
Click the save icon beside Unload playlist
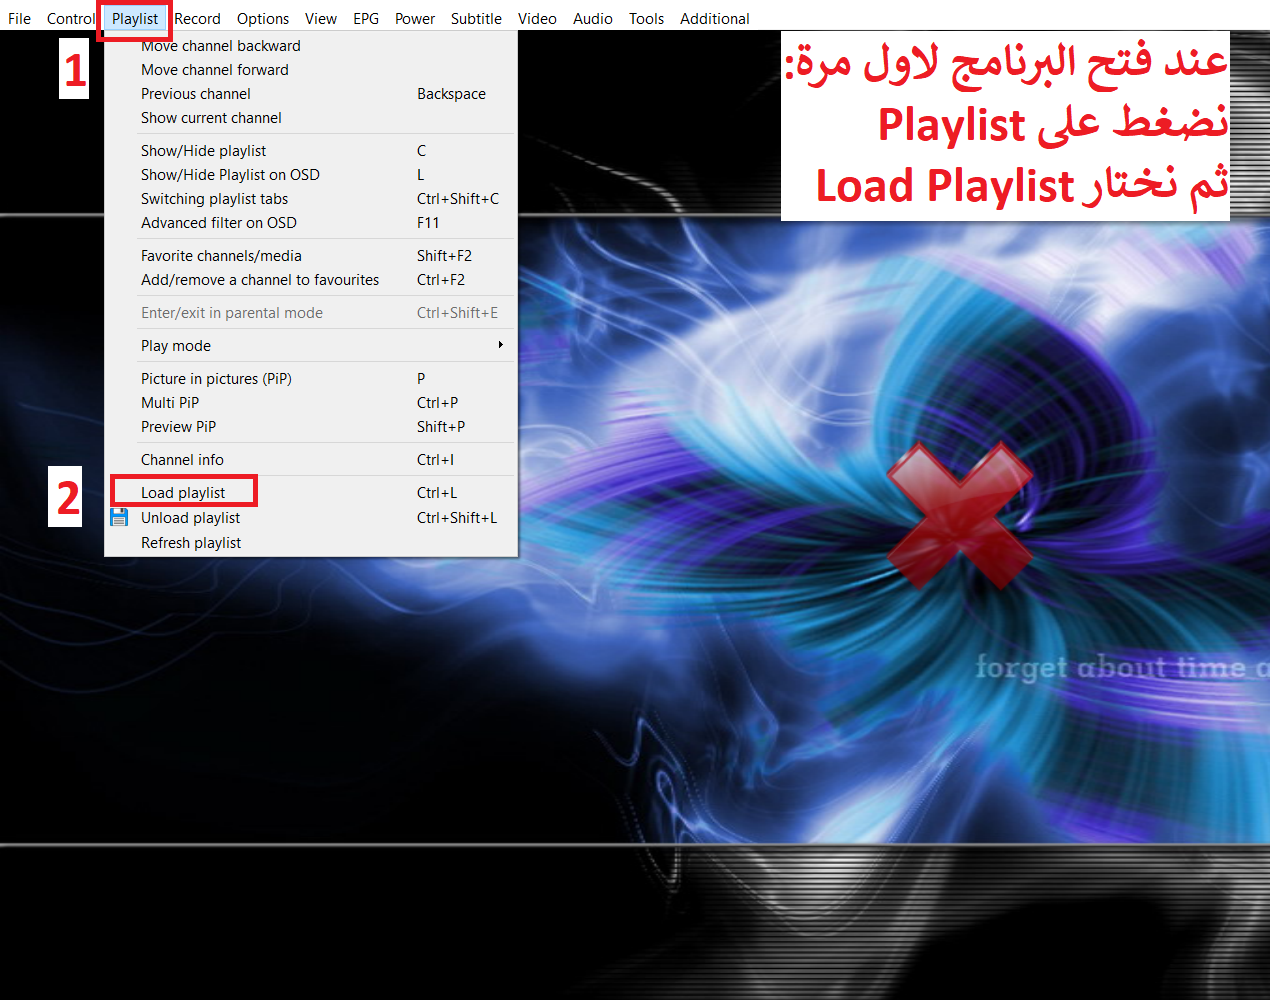tap(119, 517)
